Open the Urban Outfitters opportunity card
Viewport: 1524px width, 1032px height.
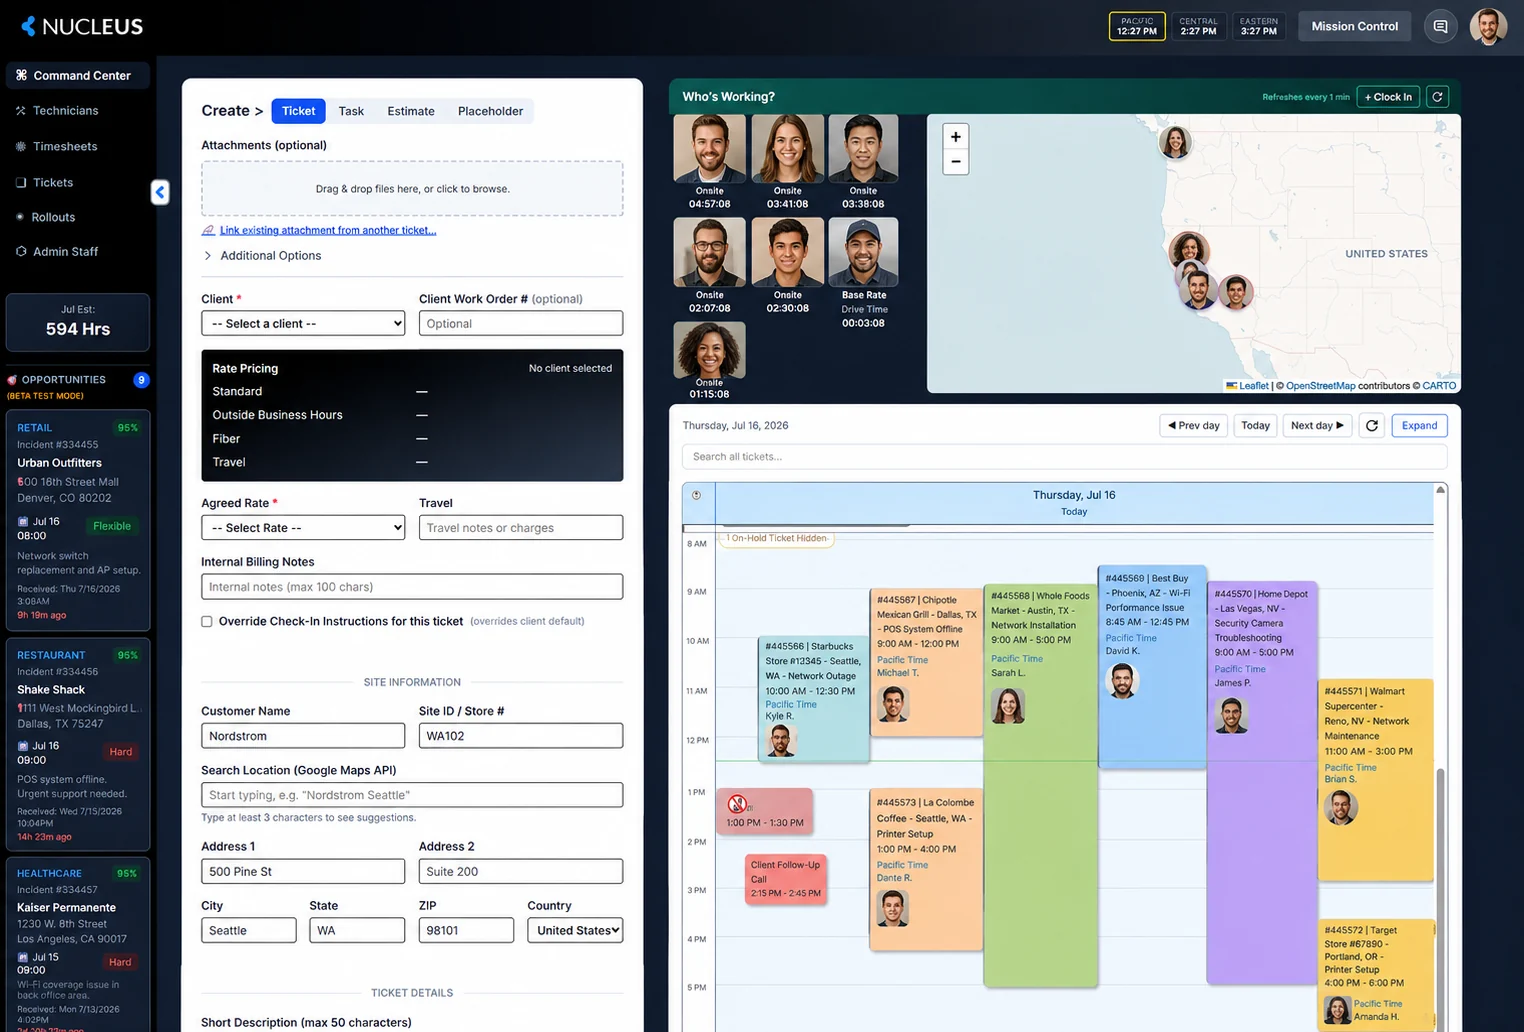tap(78, 520)
